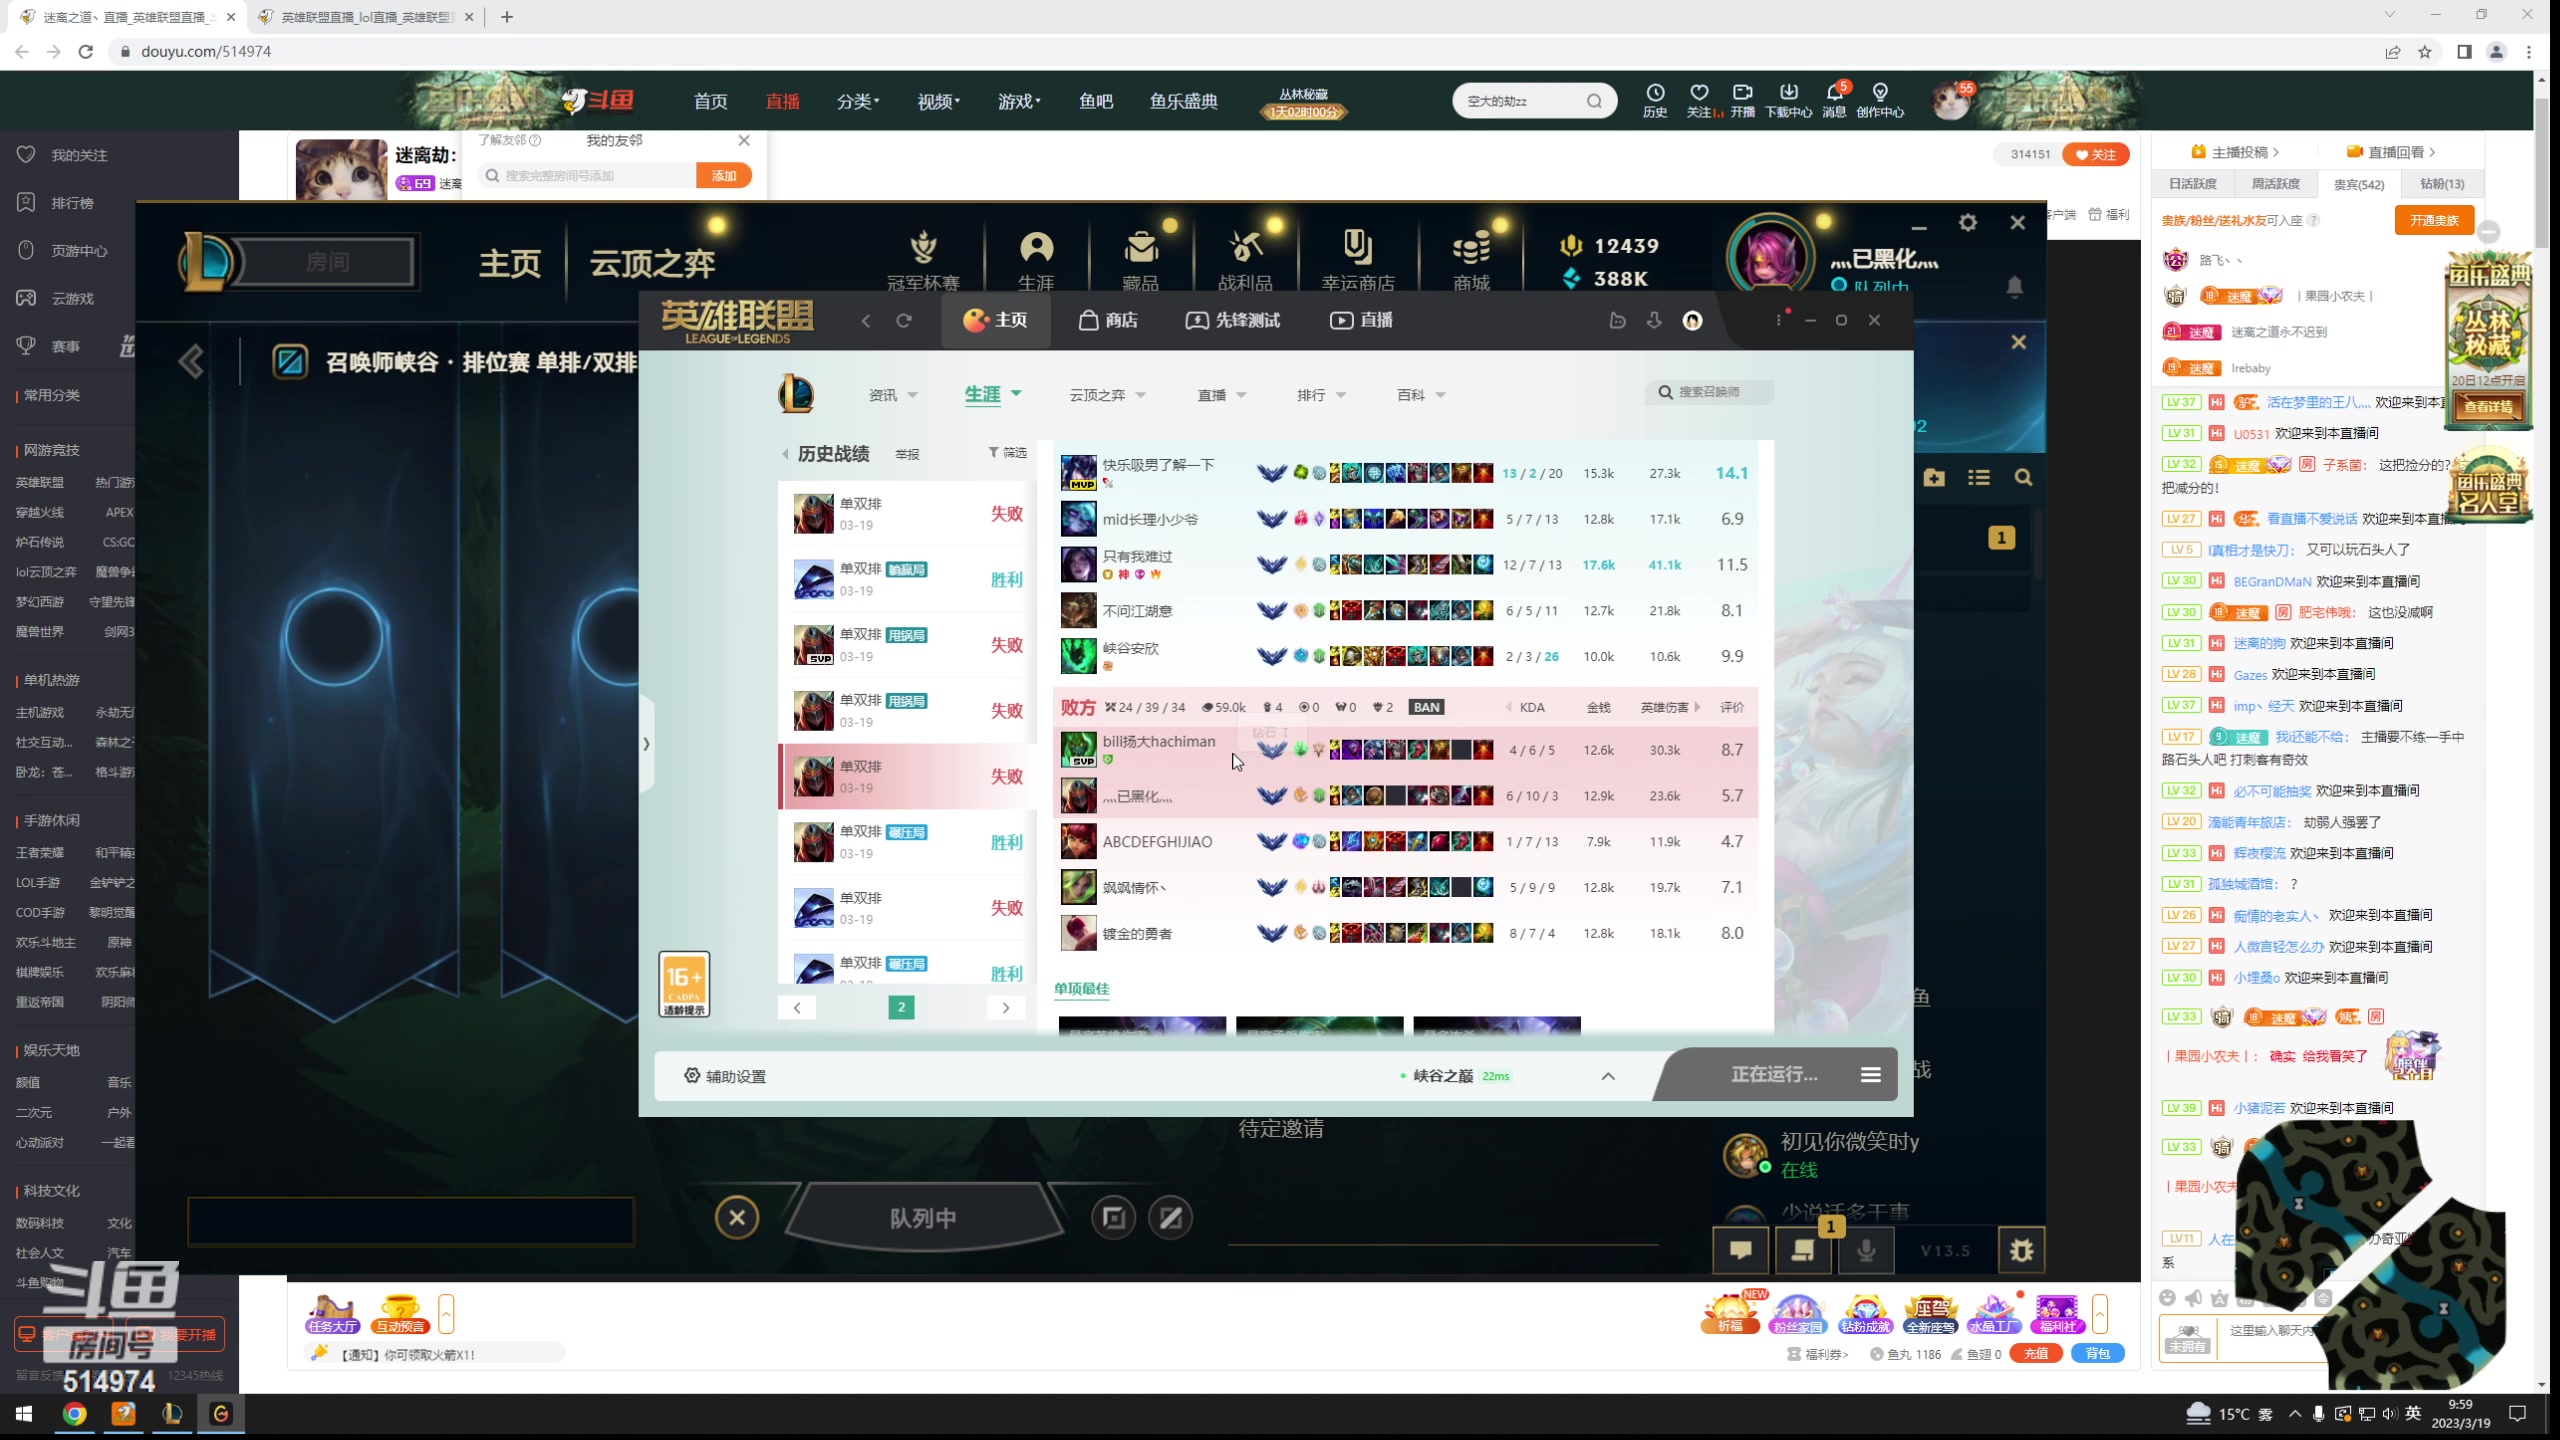Viewport: 2560px width, 1440px height.
Task: Expand the 峡谷之巅 server selector arrow
Action: pos(1608,1076)
